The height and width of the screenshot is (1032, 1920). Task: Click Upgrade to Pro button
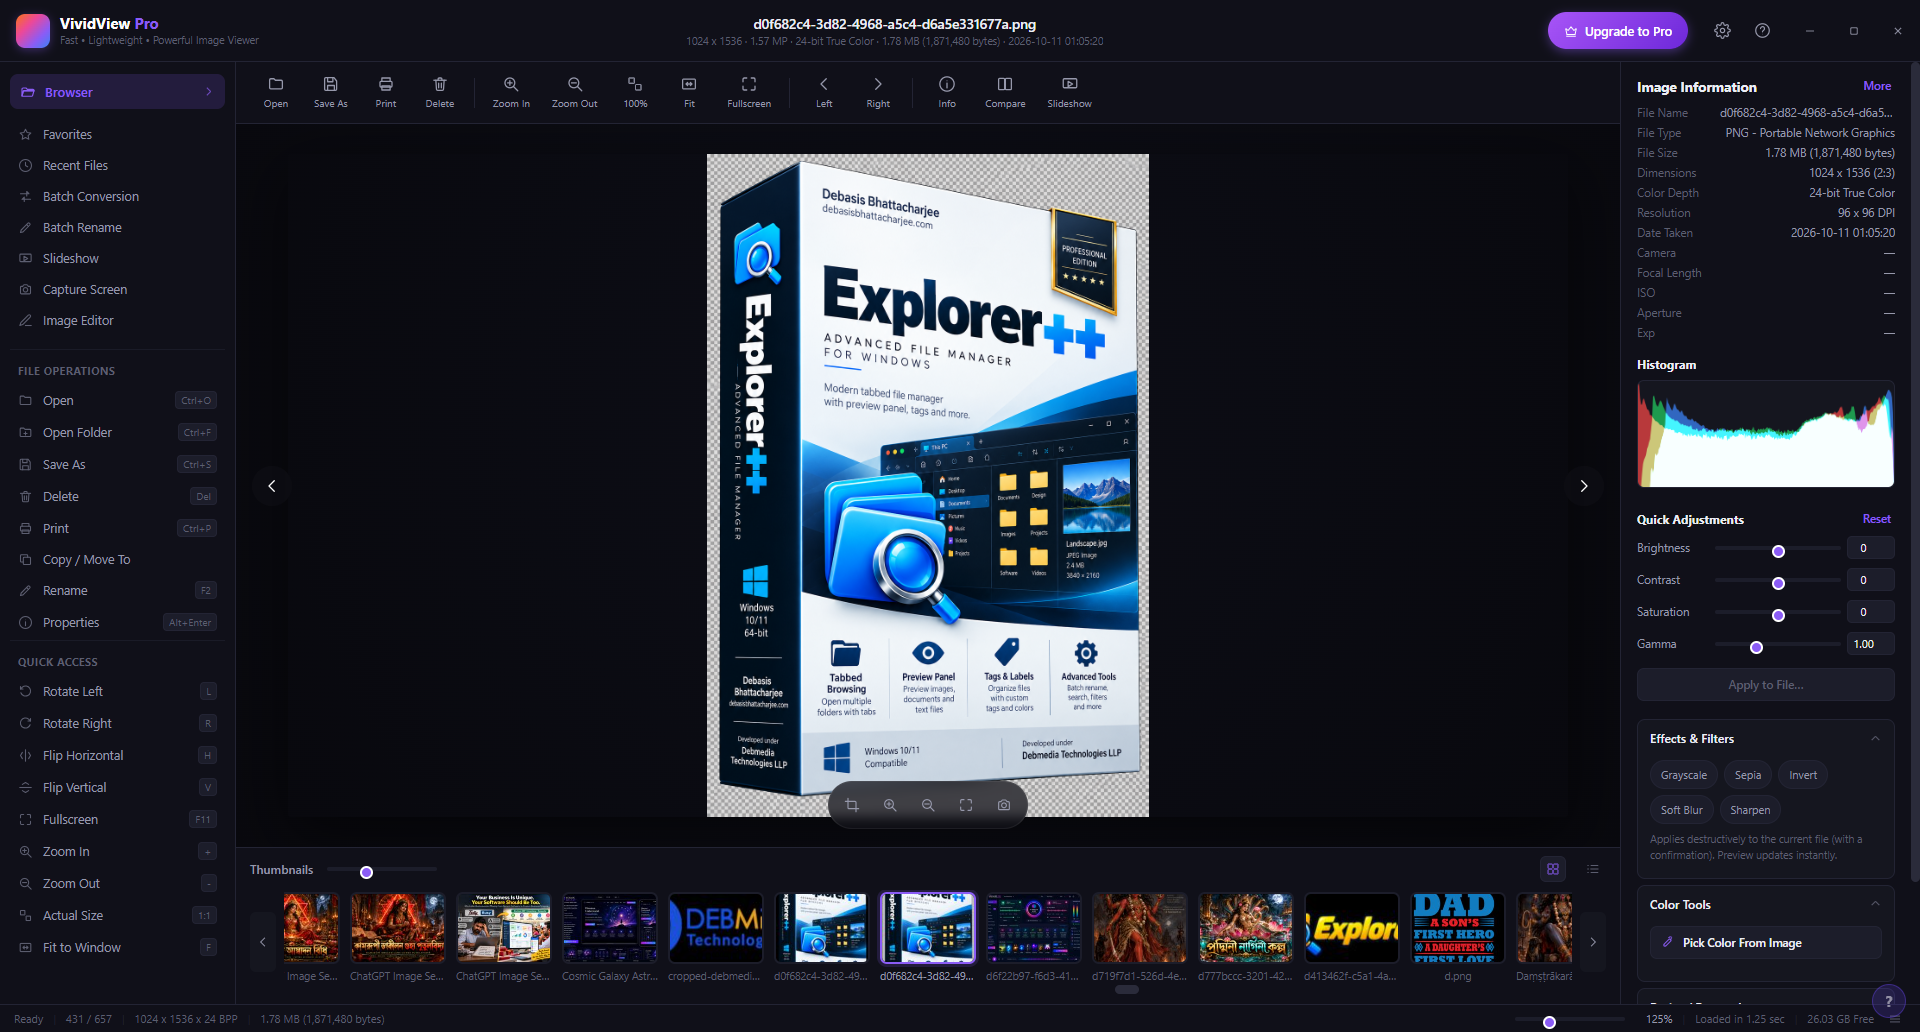click(1618, 31)
